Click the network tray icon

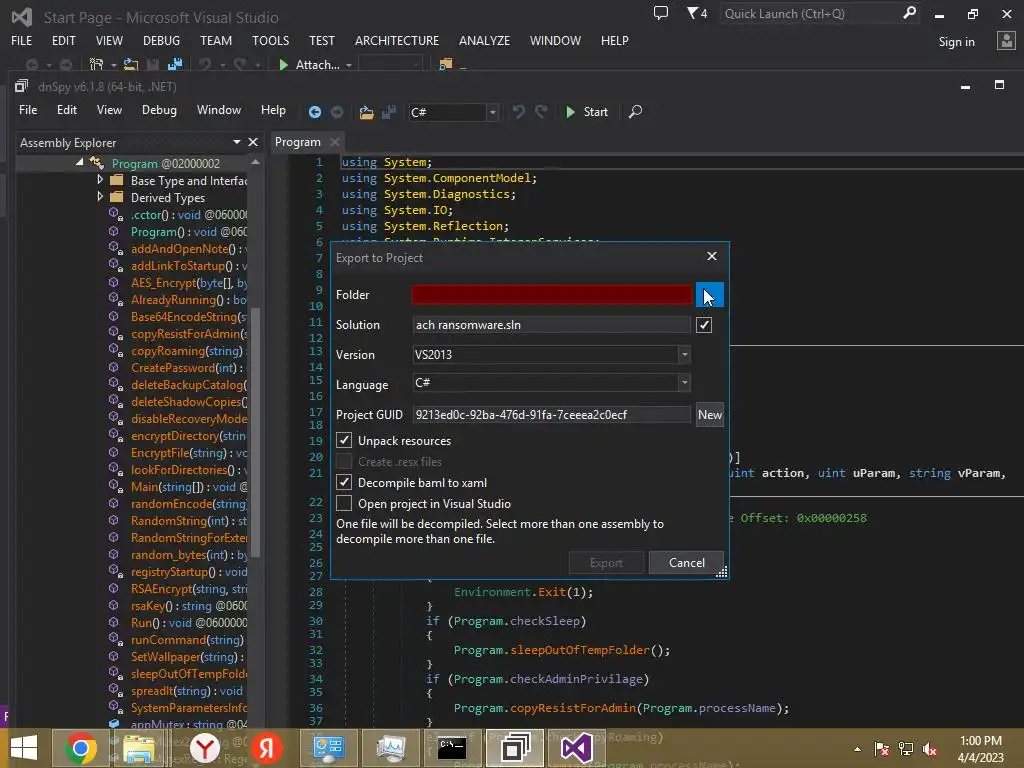(906, 749)
